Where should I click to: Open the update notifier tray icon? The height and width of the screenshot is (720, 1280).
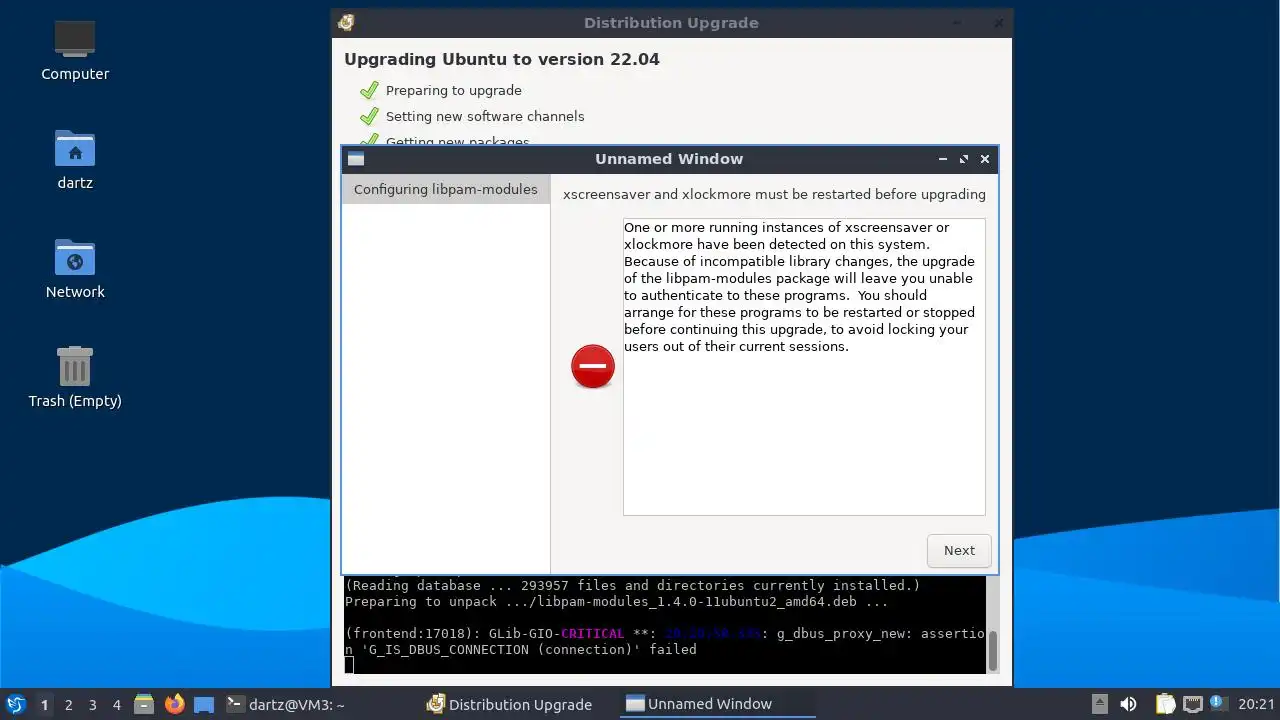(1218, 703)
